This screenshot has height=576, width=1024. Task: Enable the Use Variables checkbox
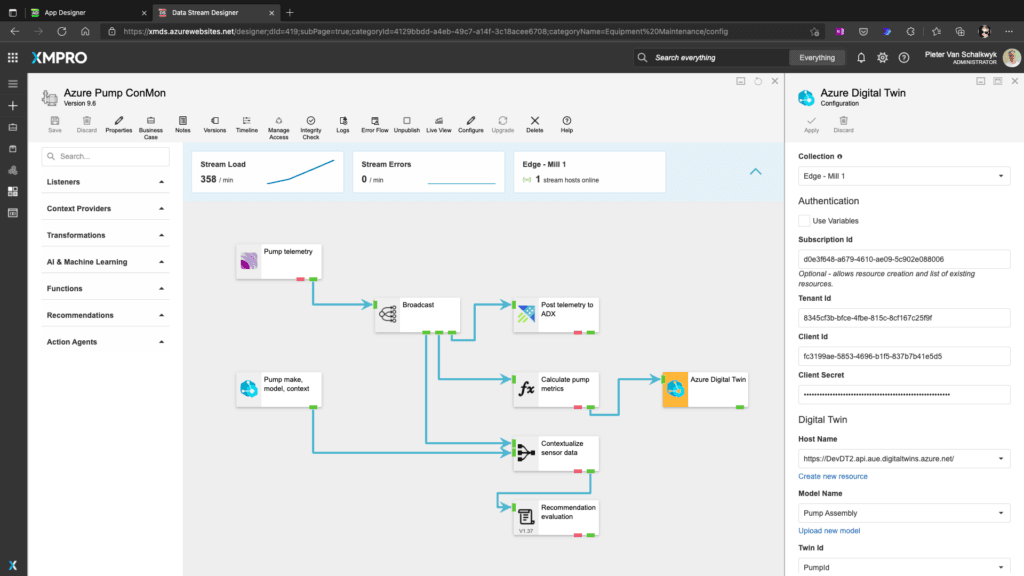pyautogui.click(x=804, y=220)
